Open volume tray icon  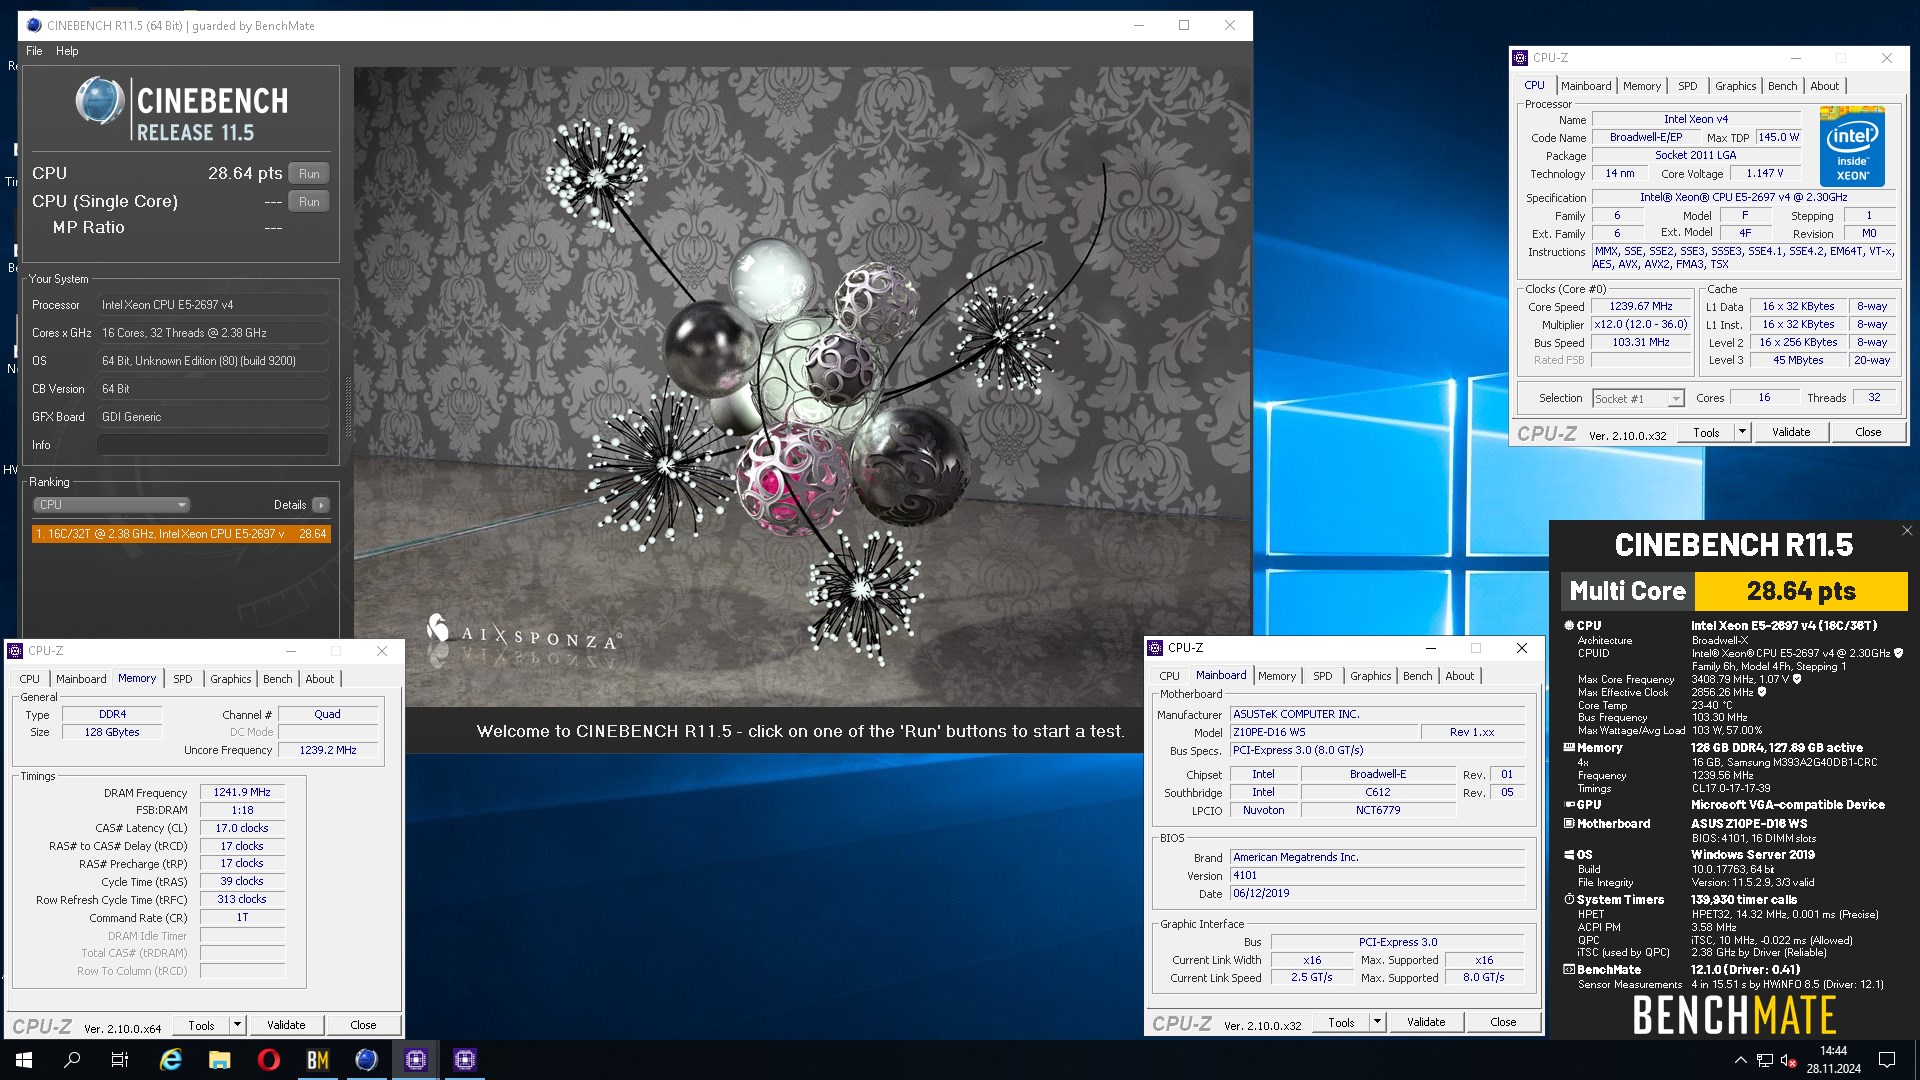click(1788, 1060)
